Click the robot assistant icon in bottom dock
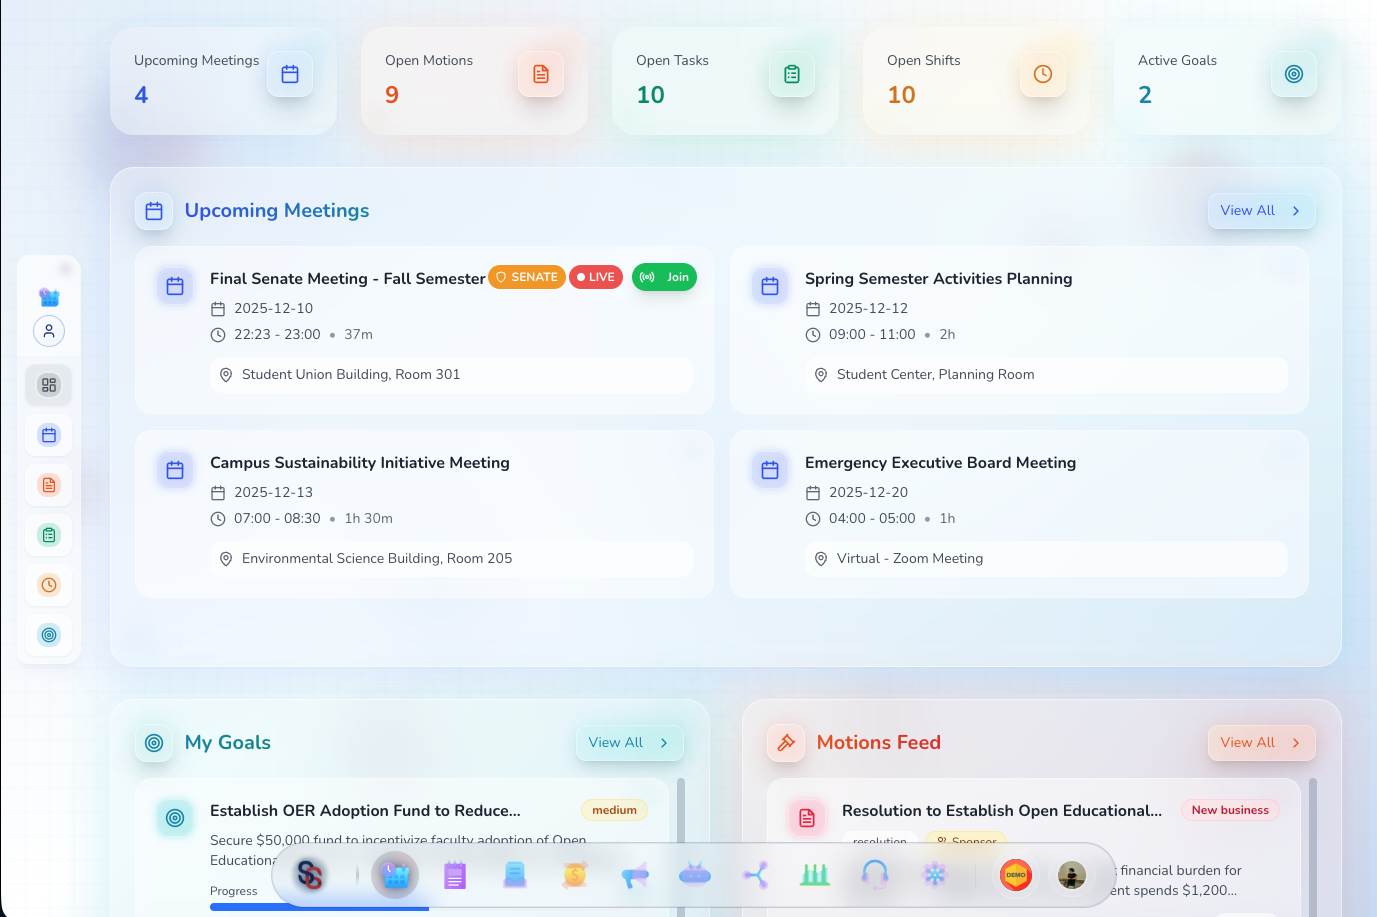The image size is (1377, 917). point(694,874)
